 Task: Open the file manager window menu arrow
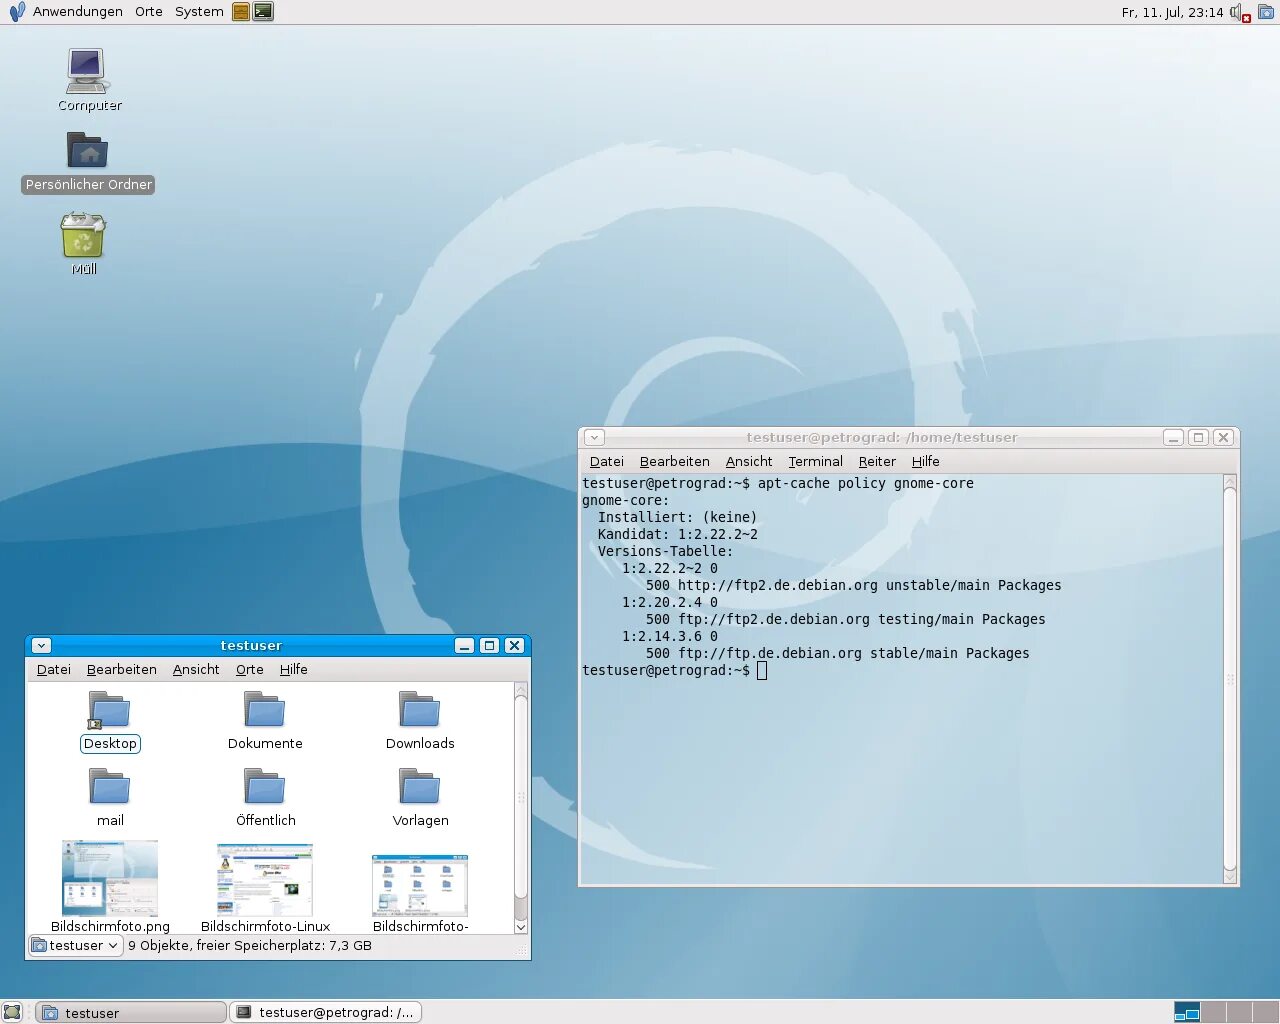(41, 645)
